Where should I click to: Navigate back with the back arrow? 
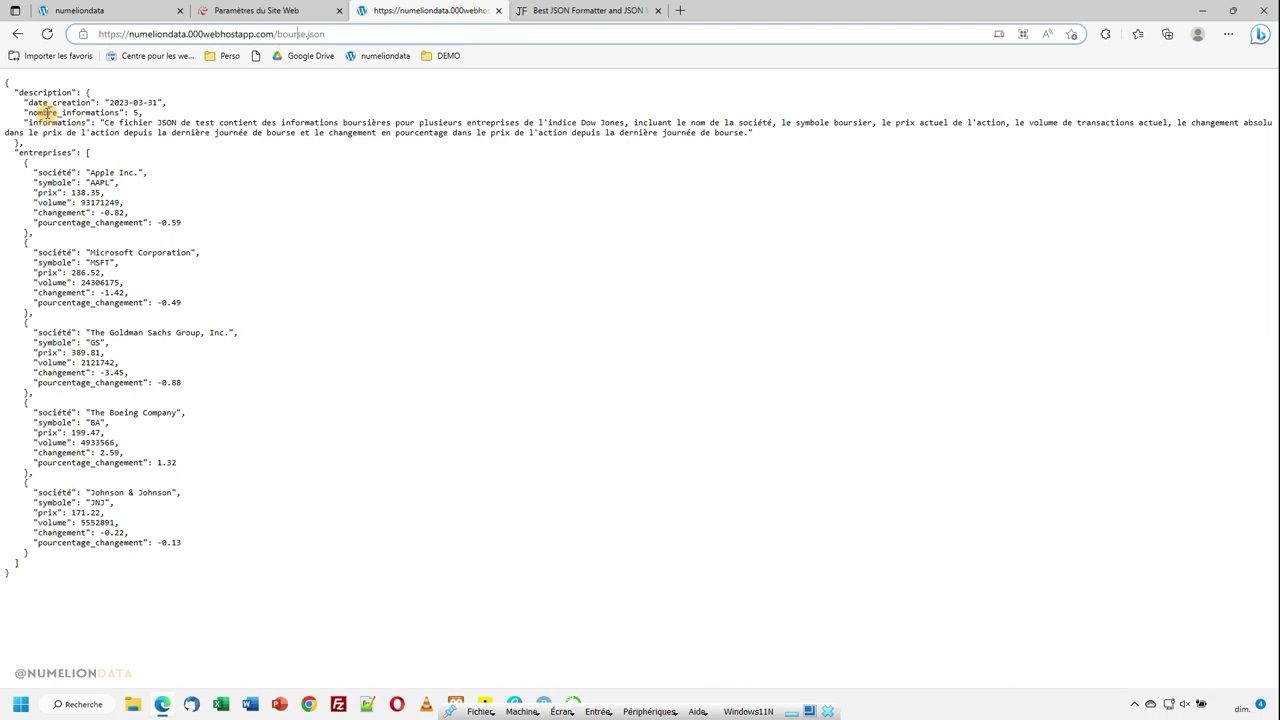17,33
